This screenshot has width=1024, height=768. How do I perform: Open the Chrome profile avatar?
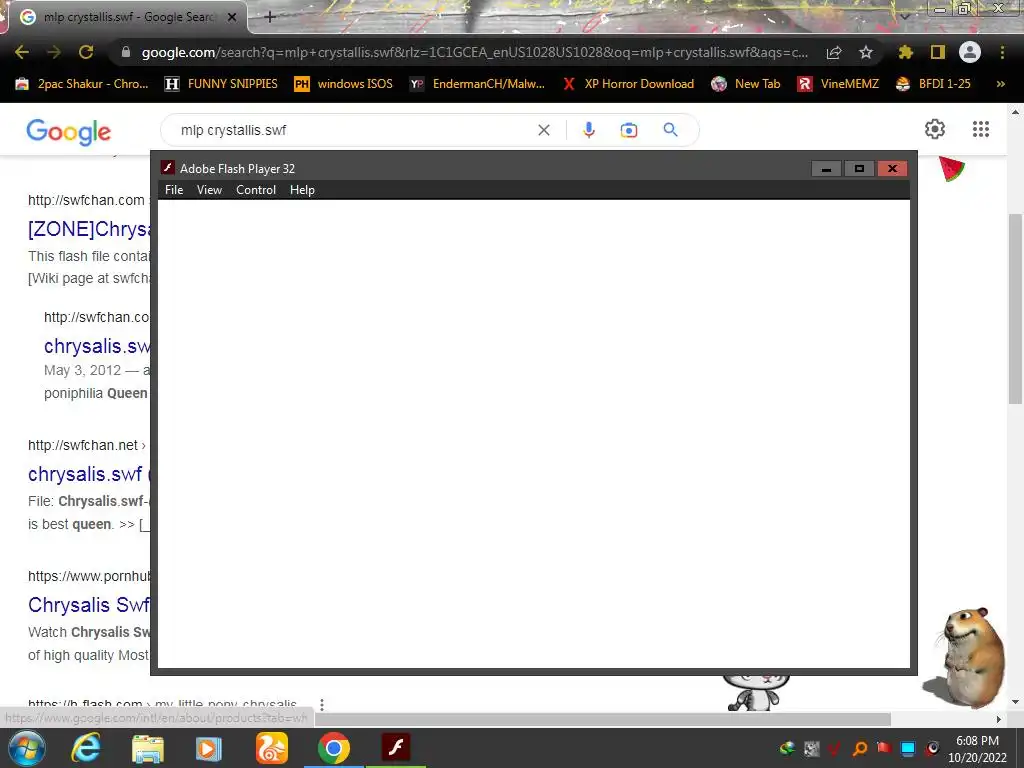(970, 52)
